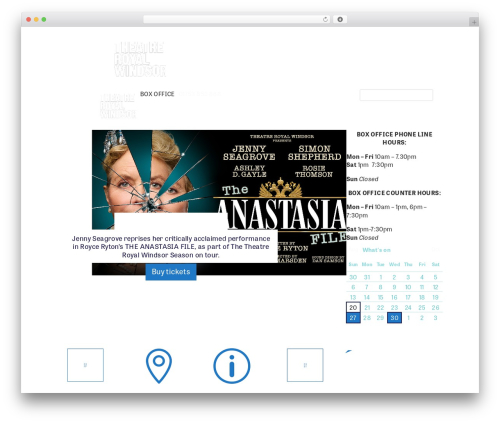The width and height of the screenshot is (500, 423).
Task: Select calendar date 10
Action: 408,287
